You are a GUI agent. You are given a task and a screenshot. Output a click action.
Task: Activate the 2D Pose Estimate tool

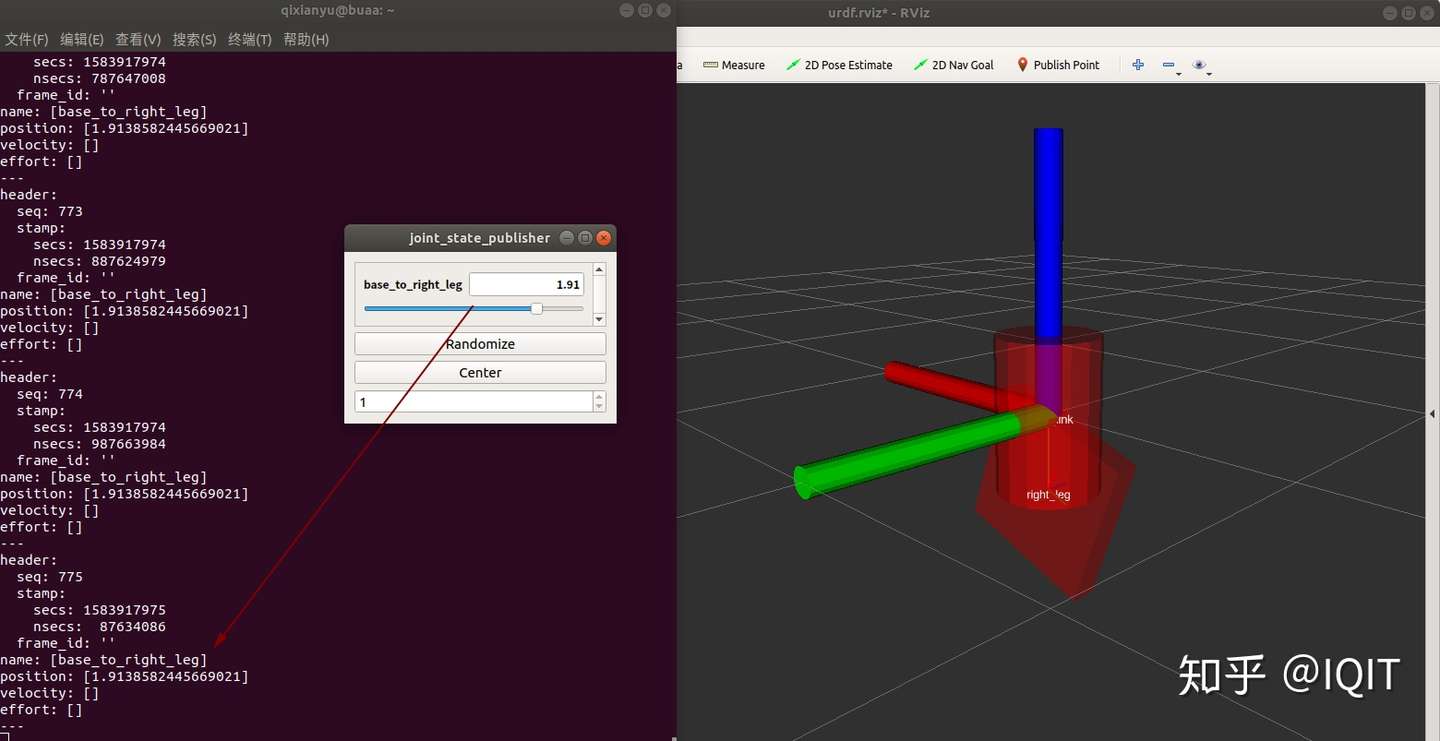point(839,65)
